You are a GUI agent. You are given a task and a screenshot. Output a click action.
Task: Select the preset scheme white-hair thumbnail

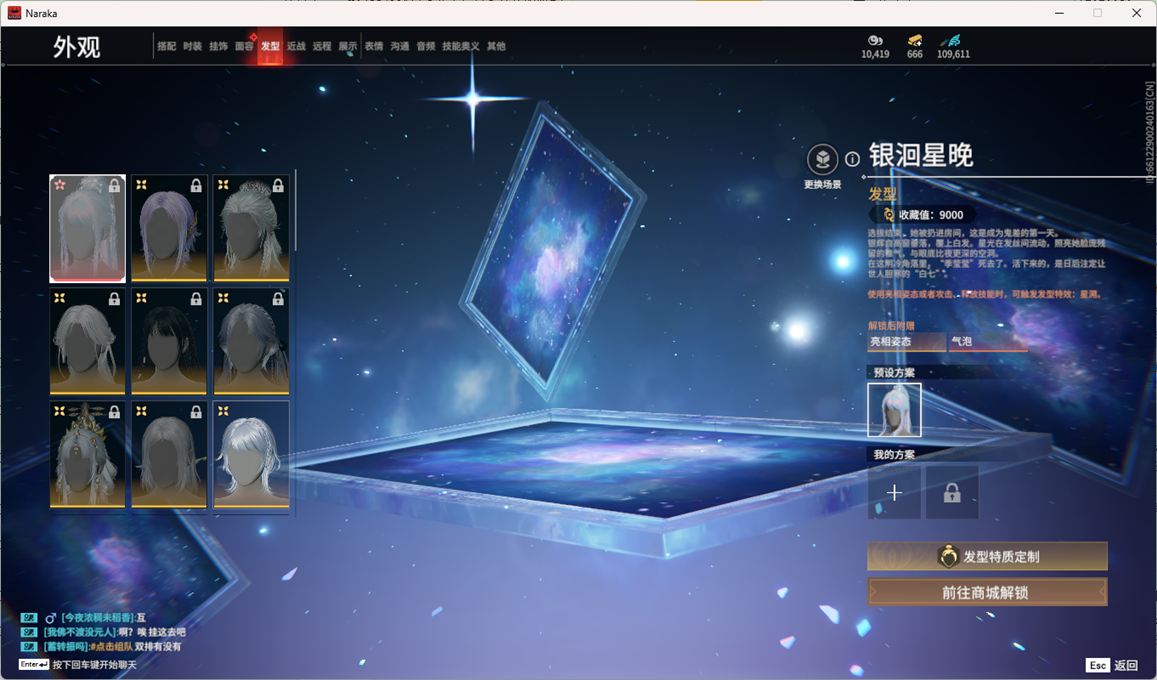tap(894, 410)
